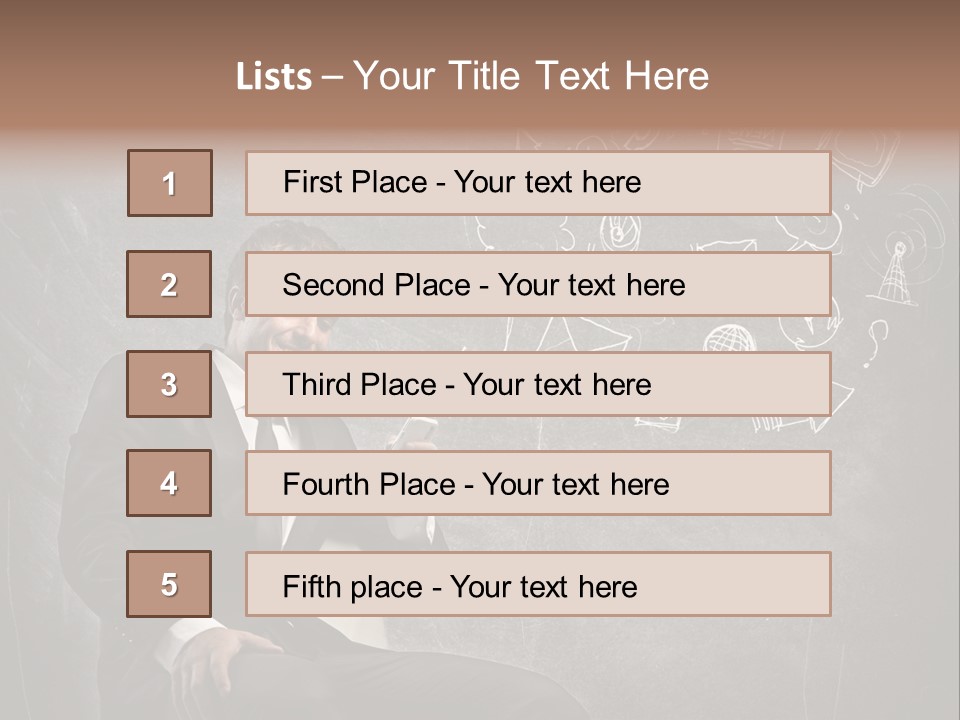Select the 'Second Place' text bar

pyautogui.click(x=538, y=284)
